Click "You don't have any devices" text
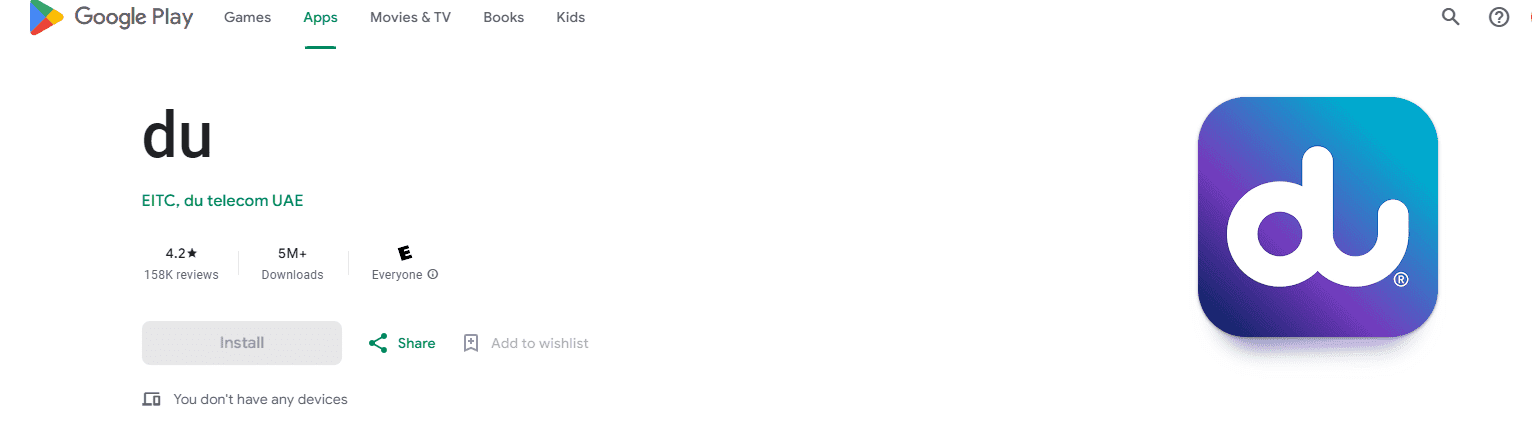The height and width of the screenshot is (445, 1532). pyautogui.click(x=260, y=399)
